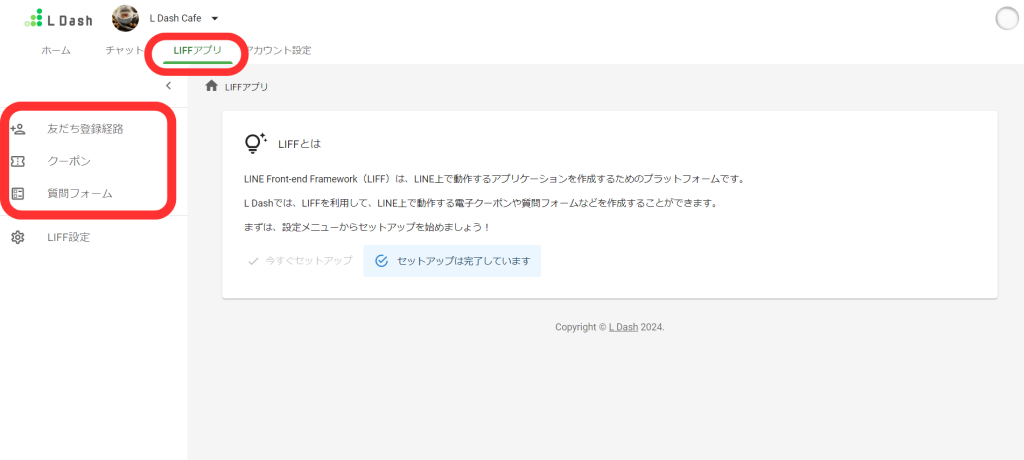
Task: Click the add-person icon beside 友だち登録経路
Action: pos(18,129)
